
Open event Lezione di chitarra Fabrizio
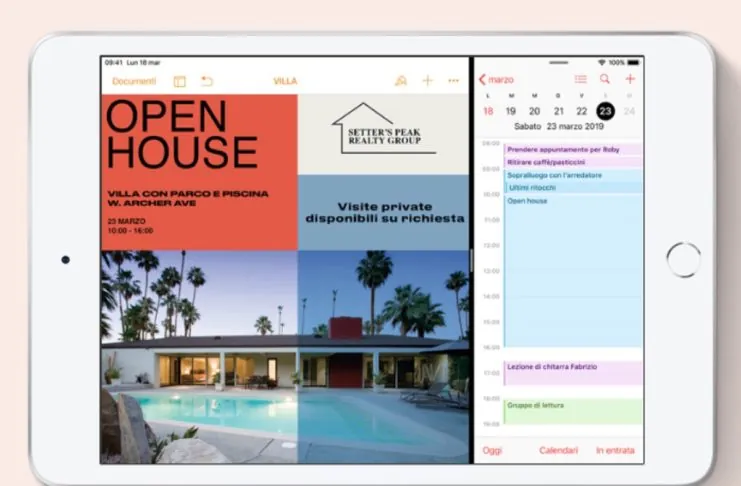tap(573, 373)
